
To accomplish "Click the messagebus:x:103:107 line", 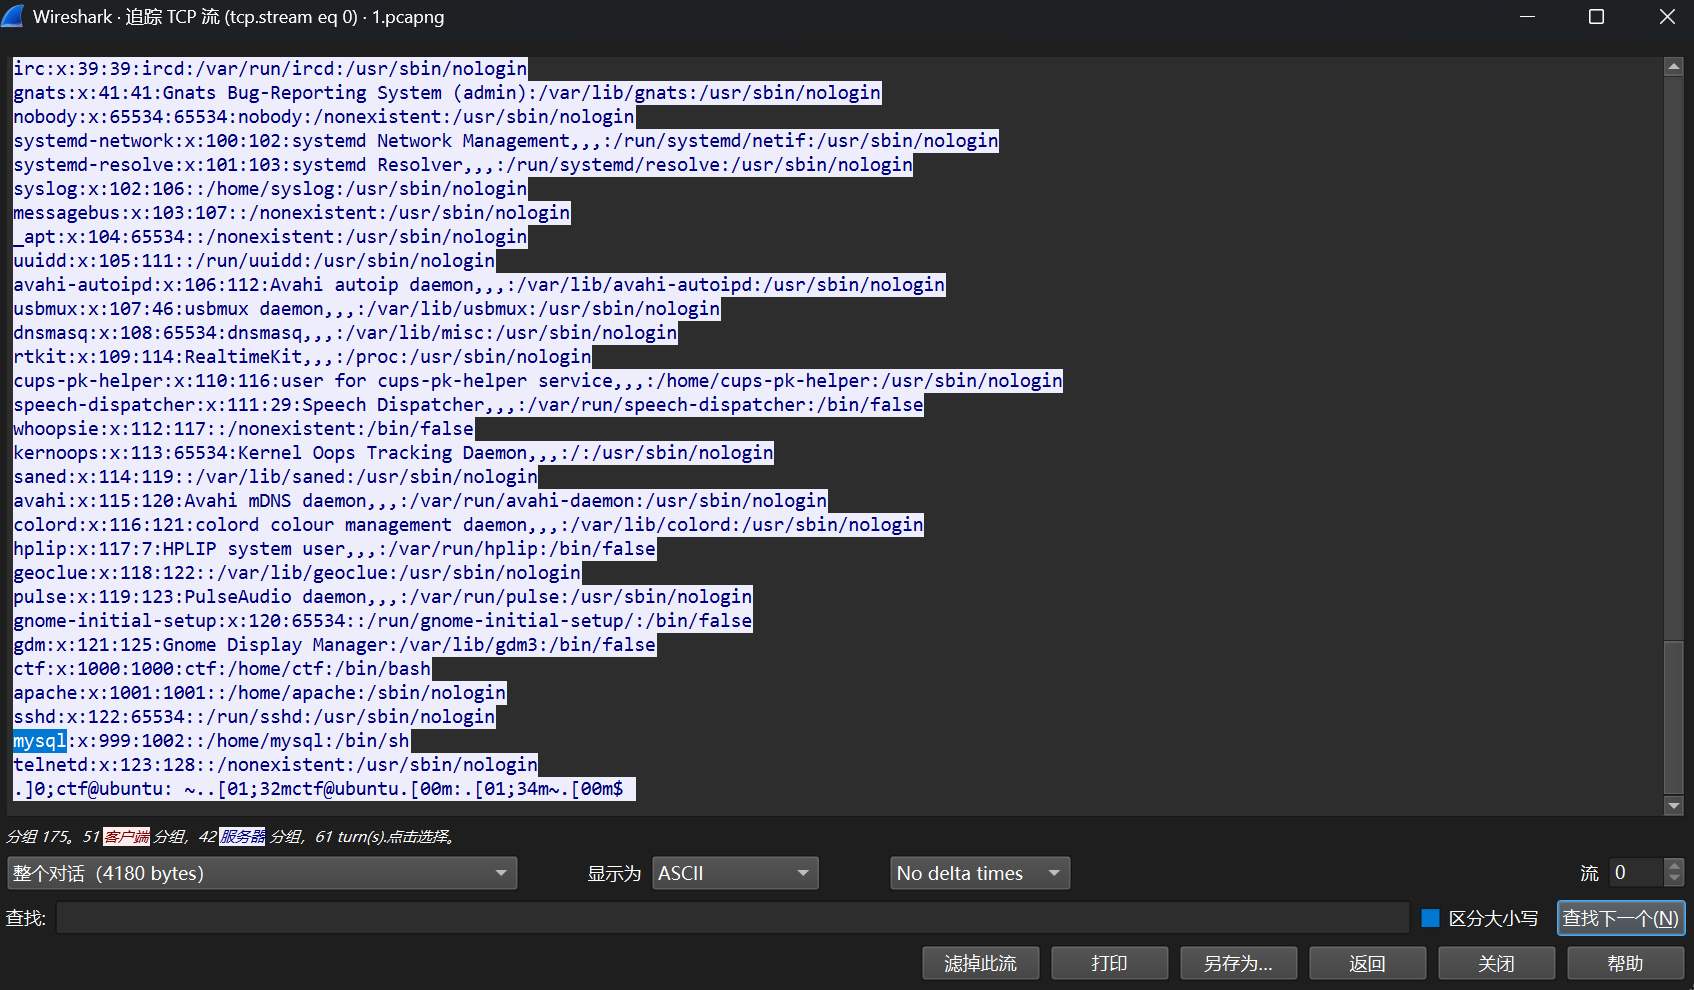I will (292, 213).
